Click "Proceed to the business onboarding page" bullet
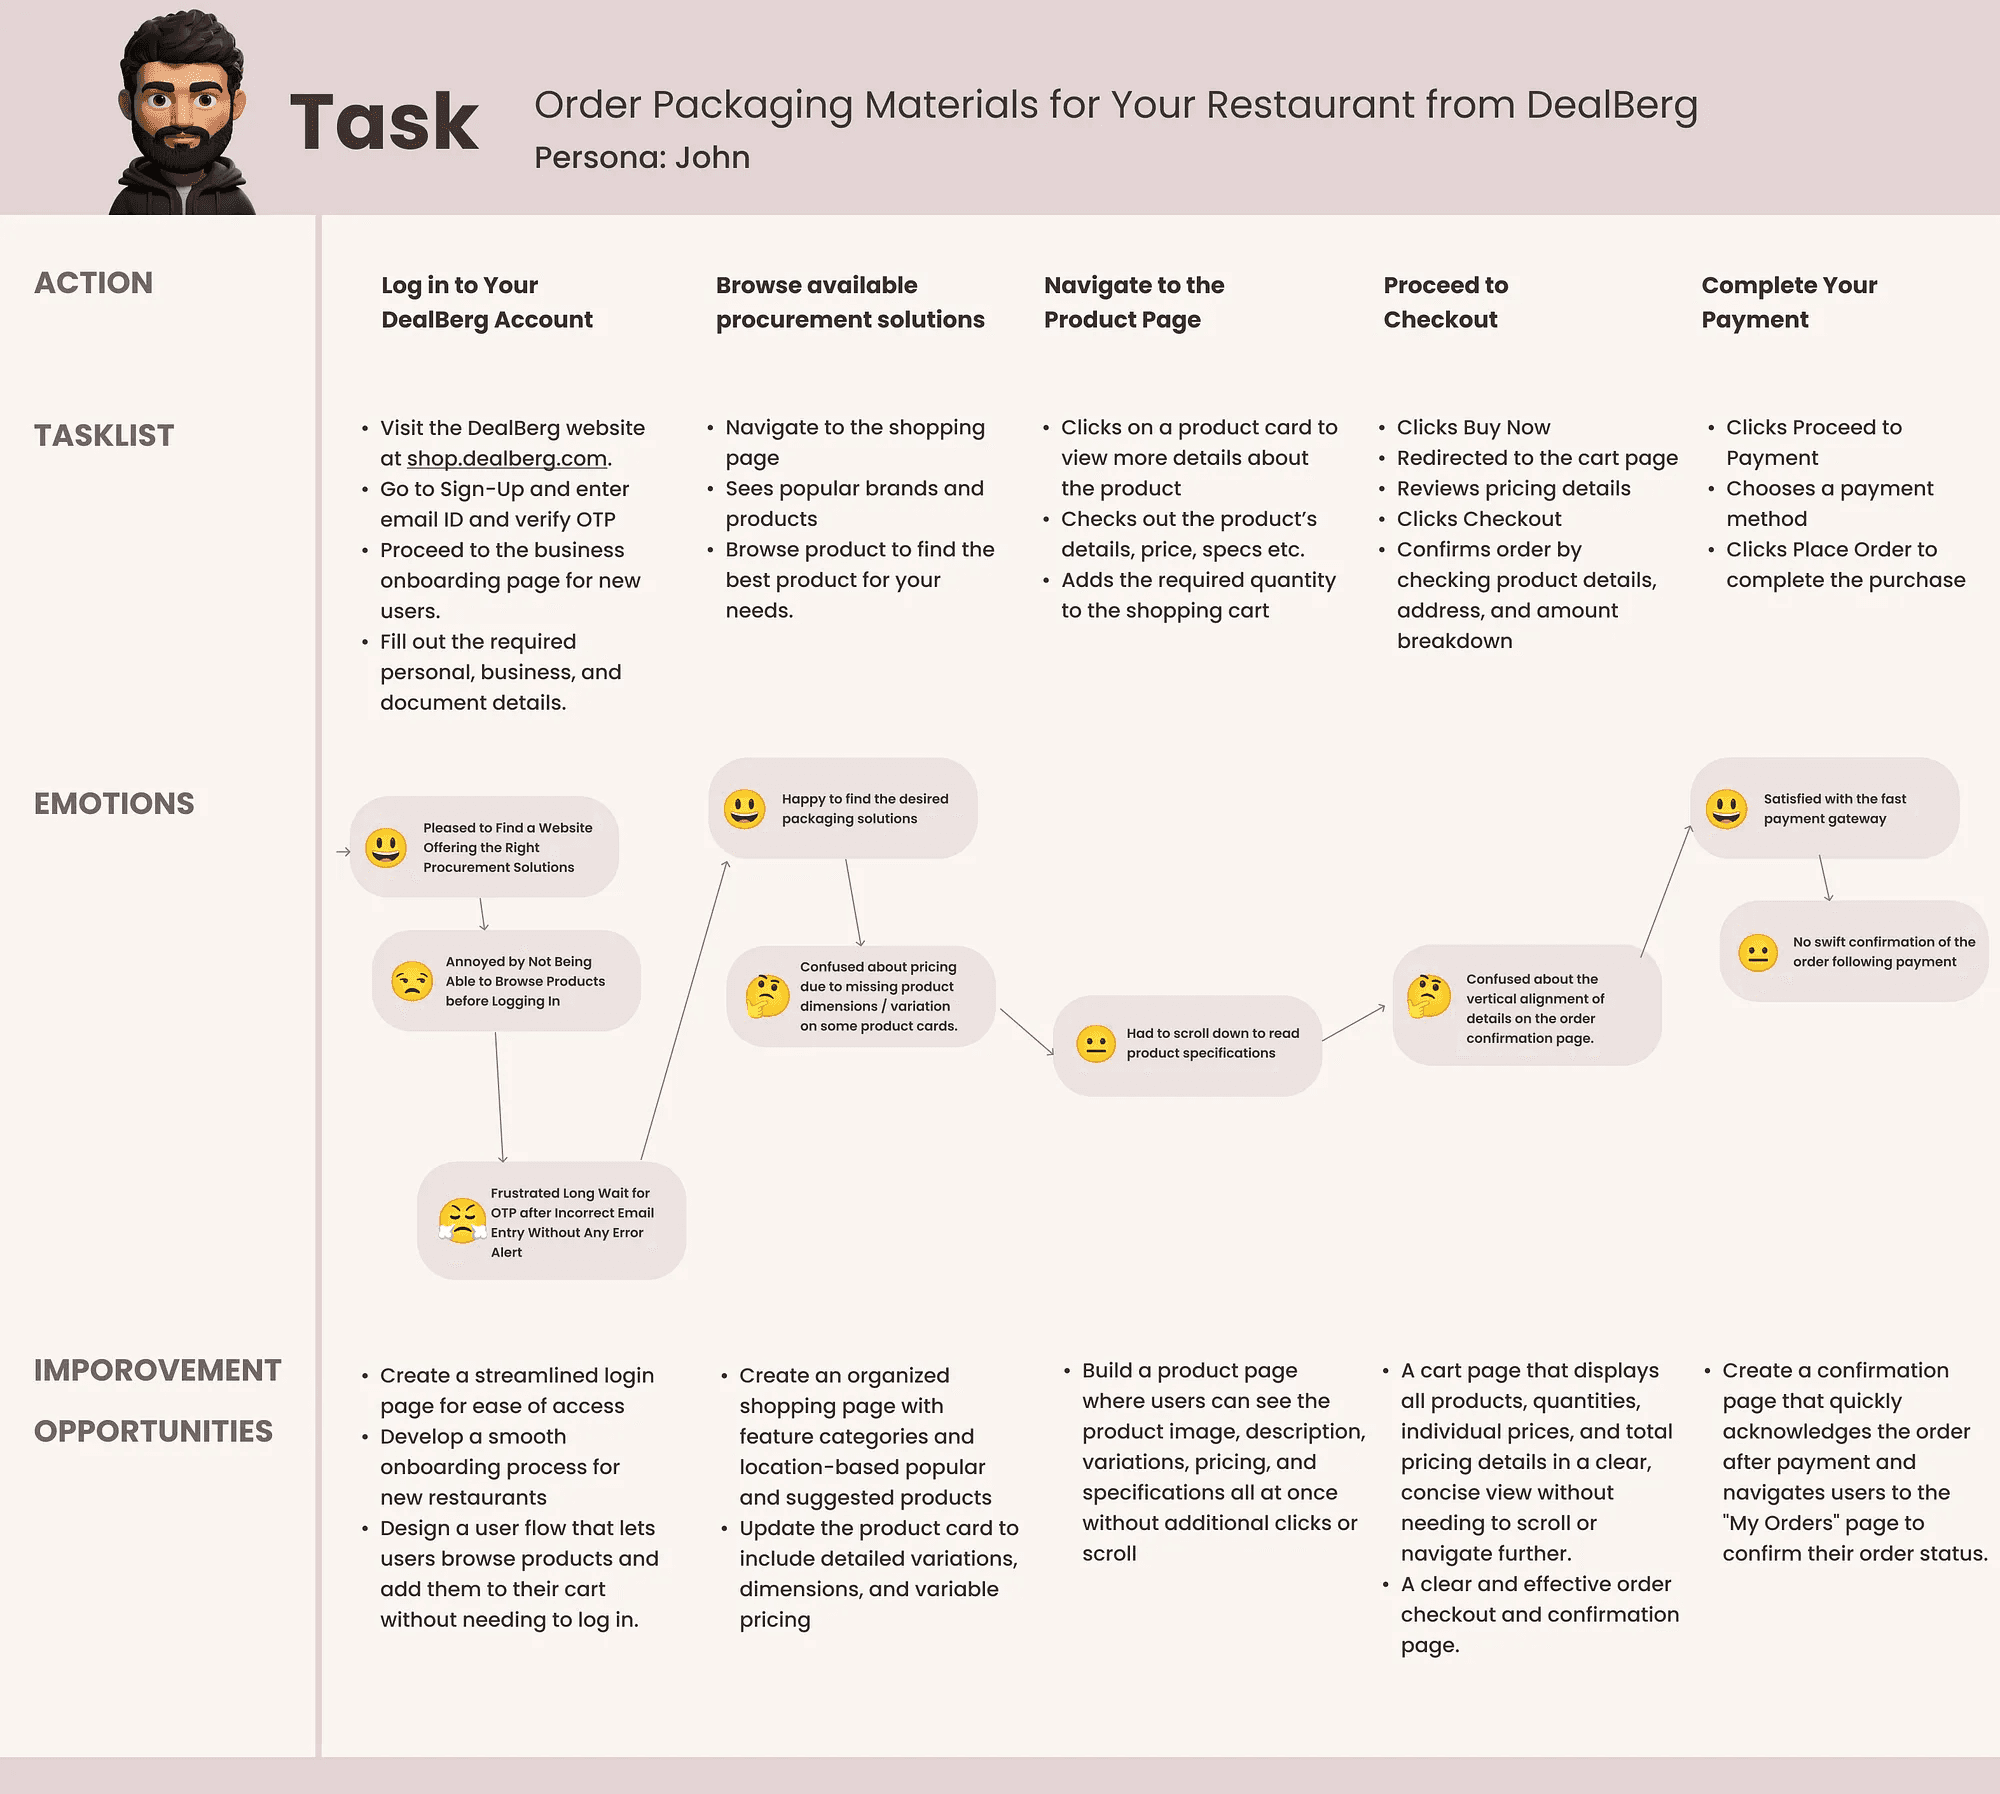This screenshot has width=2000, height=1794. pyautogui.click(x=510, y=580)
